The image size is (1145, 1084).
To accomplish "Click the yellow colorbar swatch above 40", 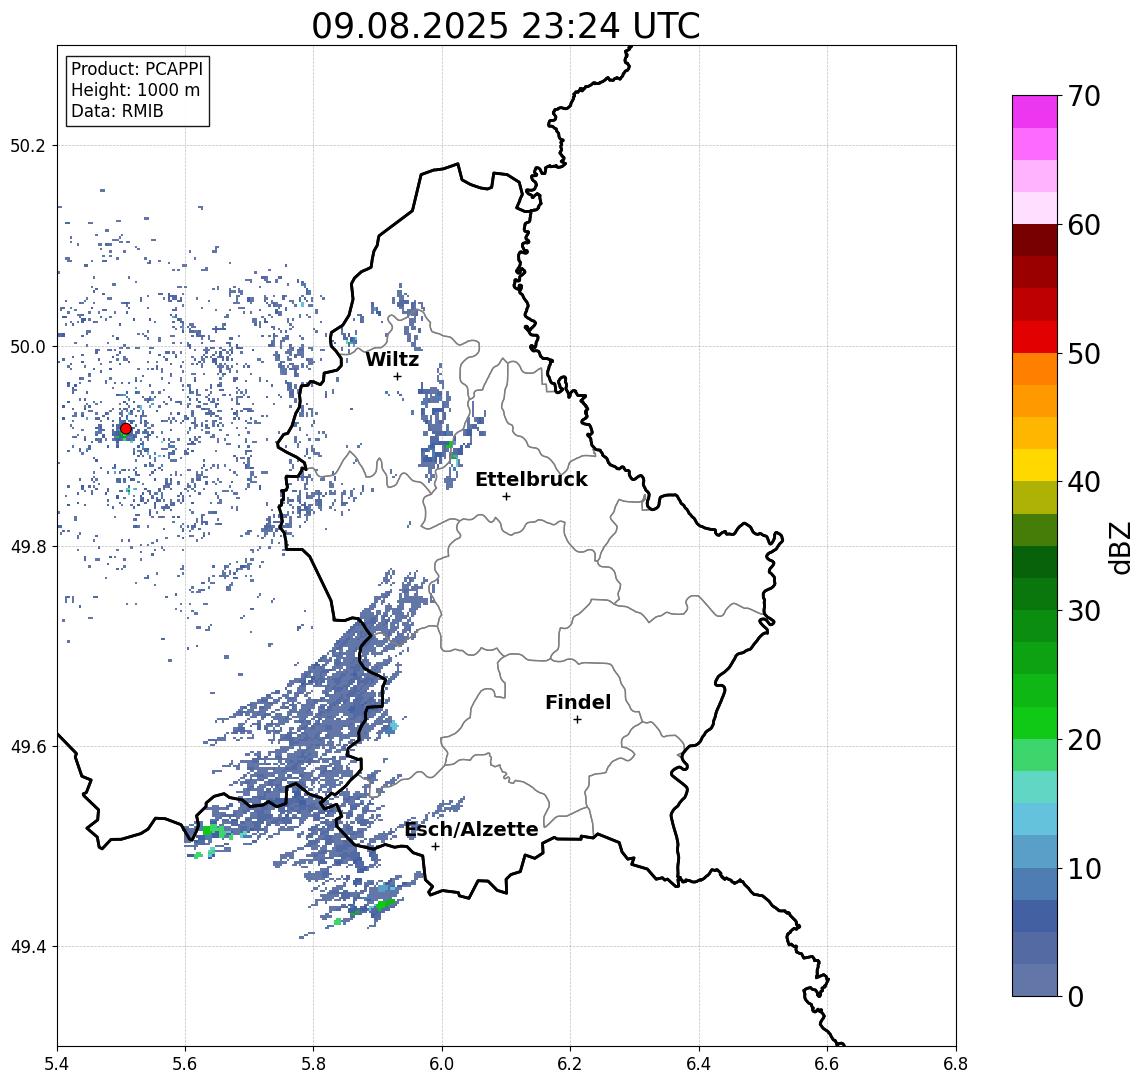I will 1035,465.
